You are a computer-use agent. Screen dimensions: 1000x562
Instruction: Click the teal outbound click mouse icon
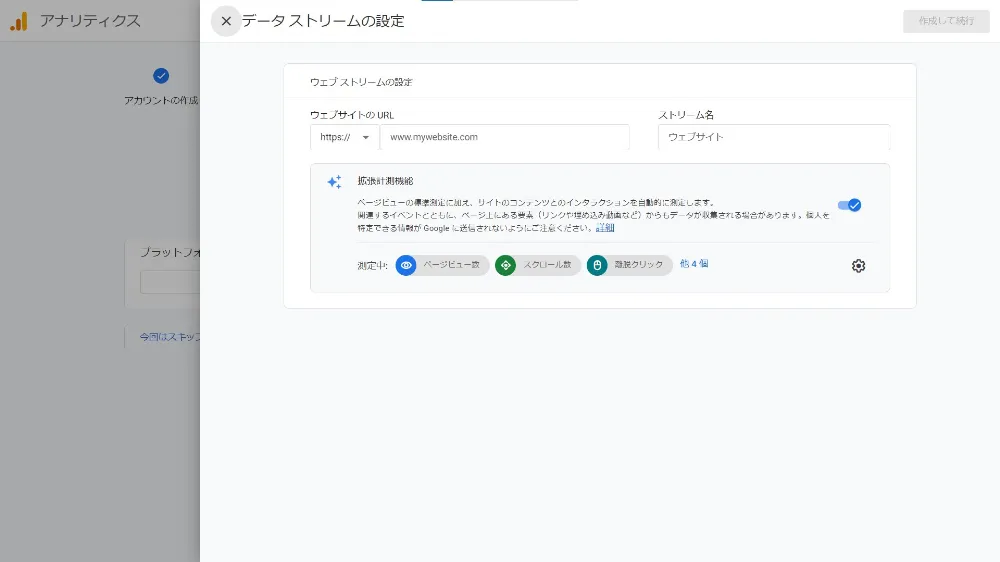(597, 265)
